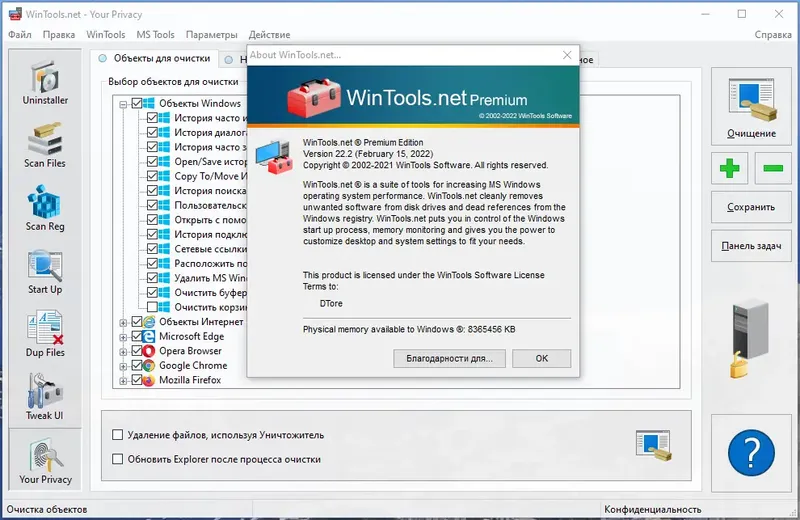Open the Uninstaller tool
Image resolution: width=800 pixels, height=520 pixels.
[x=45, y=83]
